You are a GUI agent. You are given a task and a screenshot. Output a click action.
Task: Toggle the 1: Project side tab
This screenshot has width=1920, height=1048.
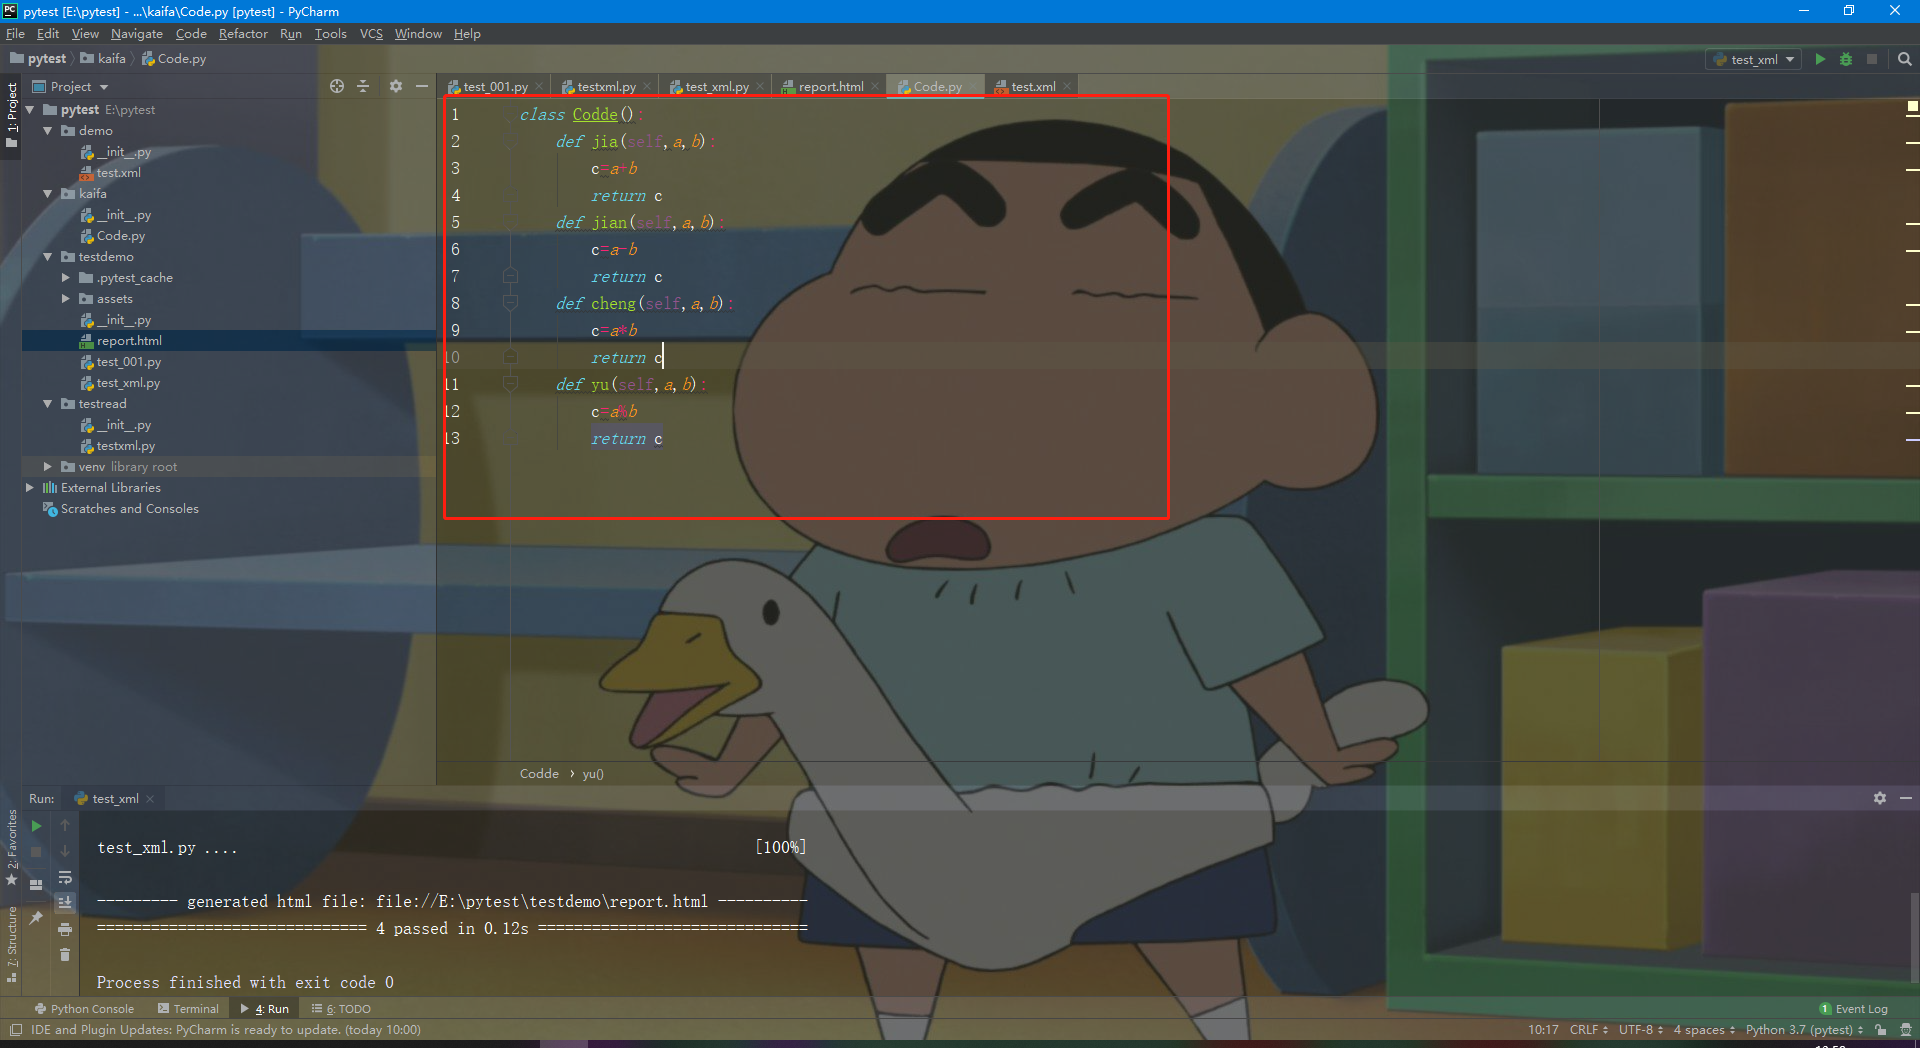(12, 114)
